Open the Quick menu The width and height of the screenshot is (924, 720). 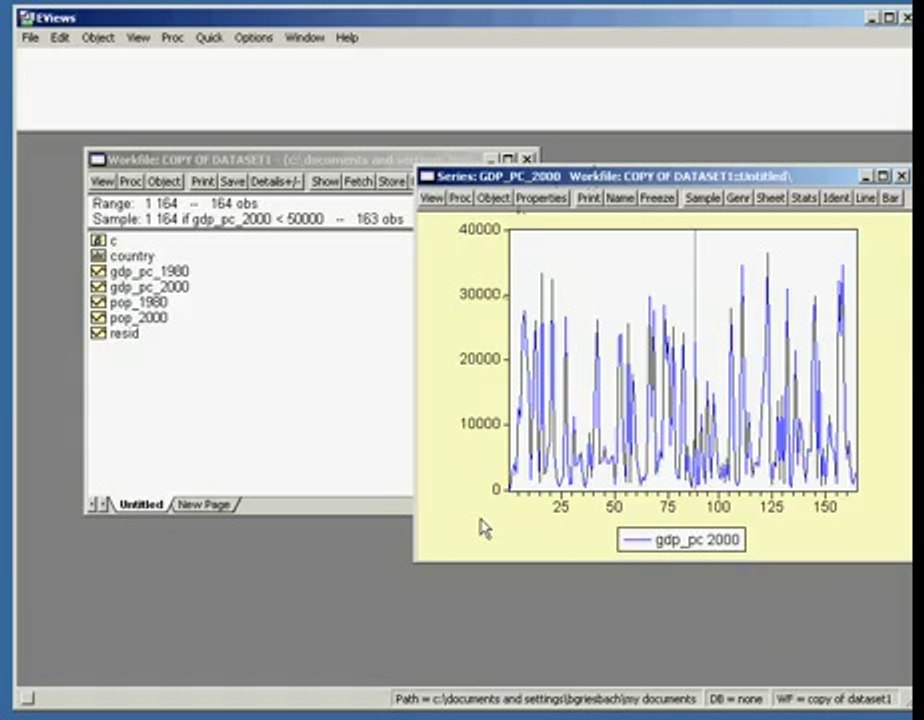coord(209,38)
